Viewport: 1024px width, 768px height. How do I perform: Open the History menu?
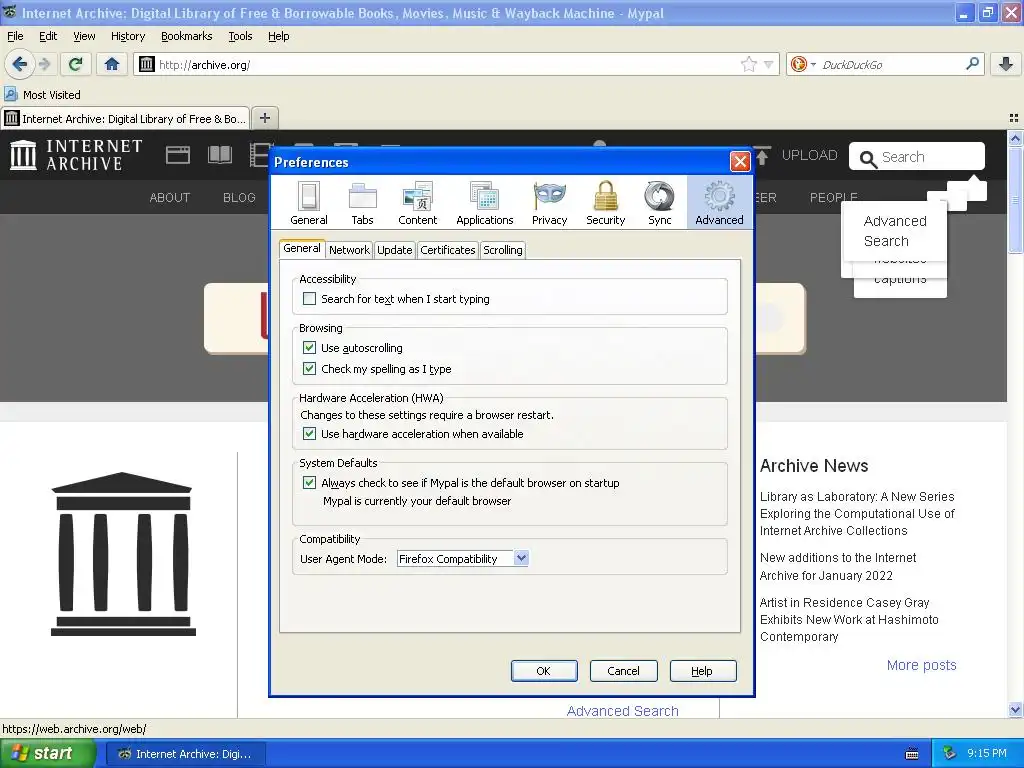[x=128, y=36]
